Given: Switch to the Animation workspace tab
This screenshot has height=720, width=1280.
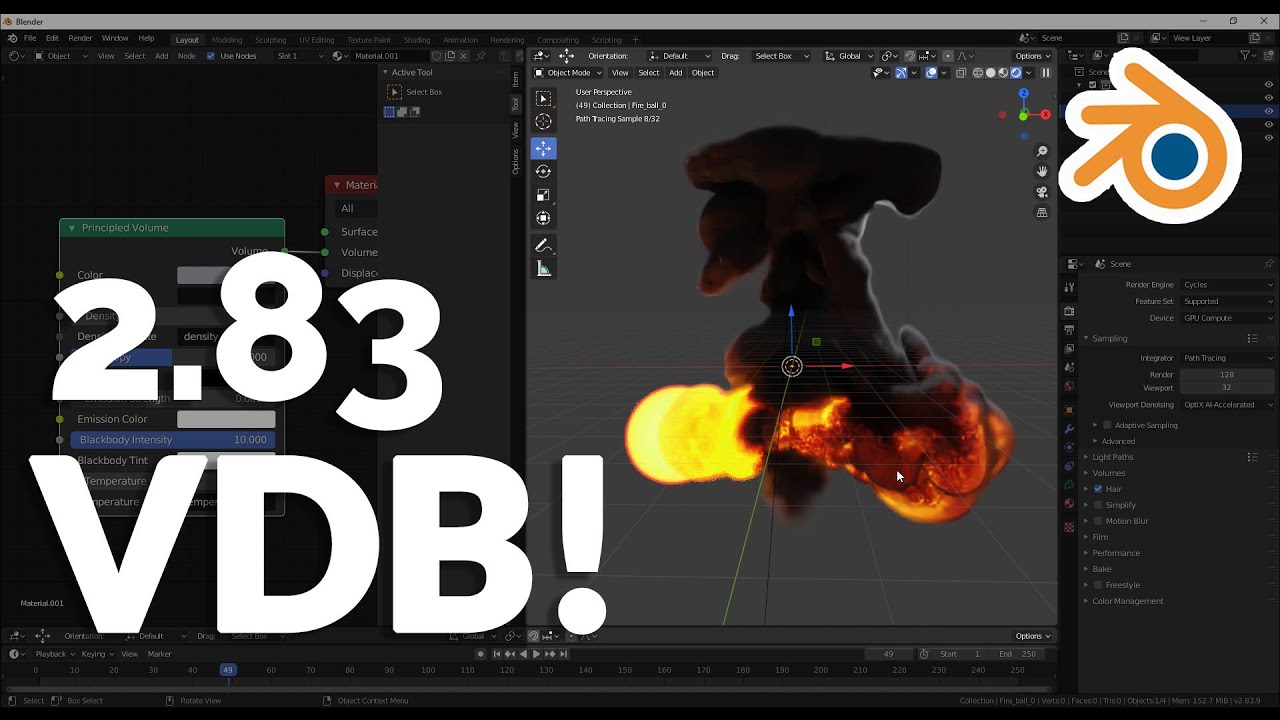Looking at the screenshot, I should point(460,40).
